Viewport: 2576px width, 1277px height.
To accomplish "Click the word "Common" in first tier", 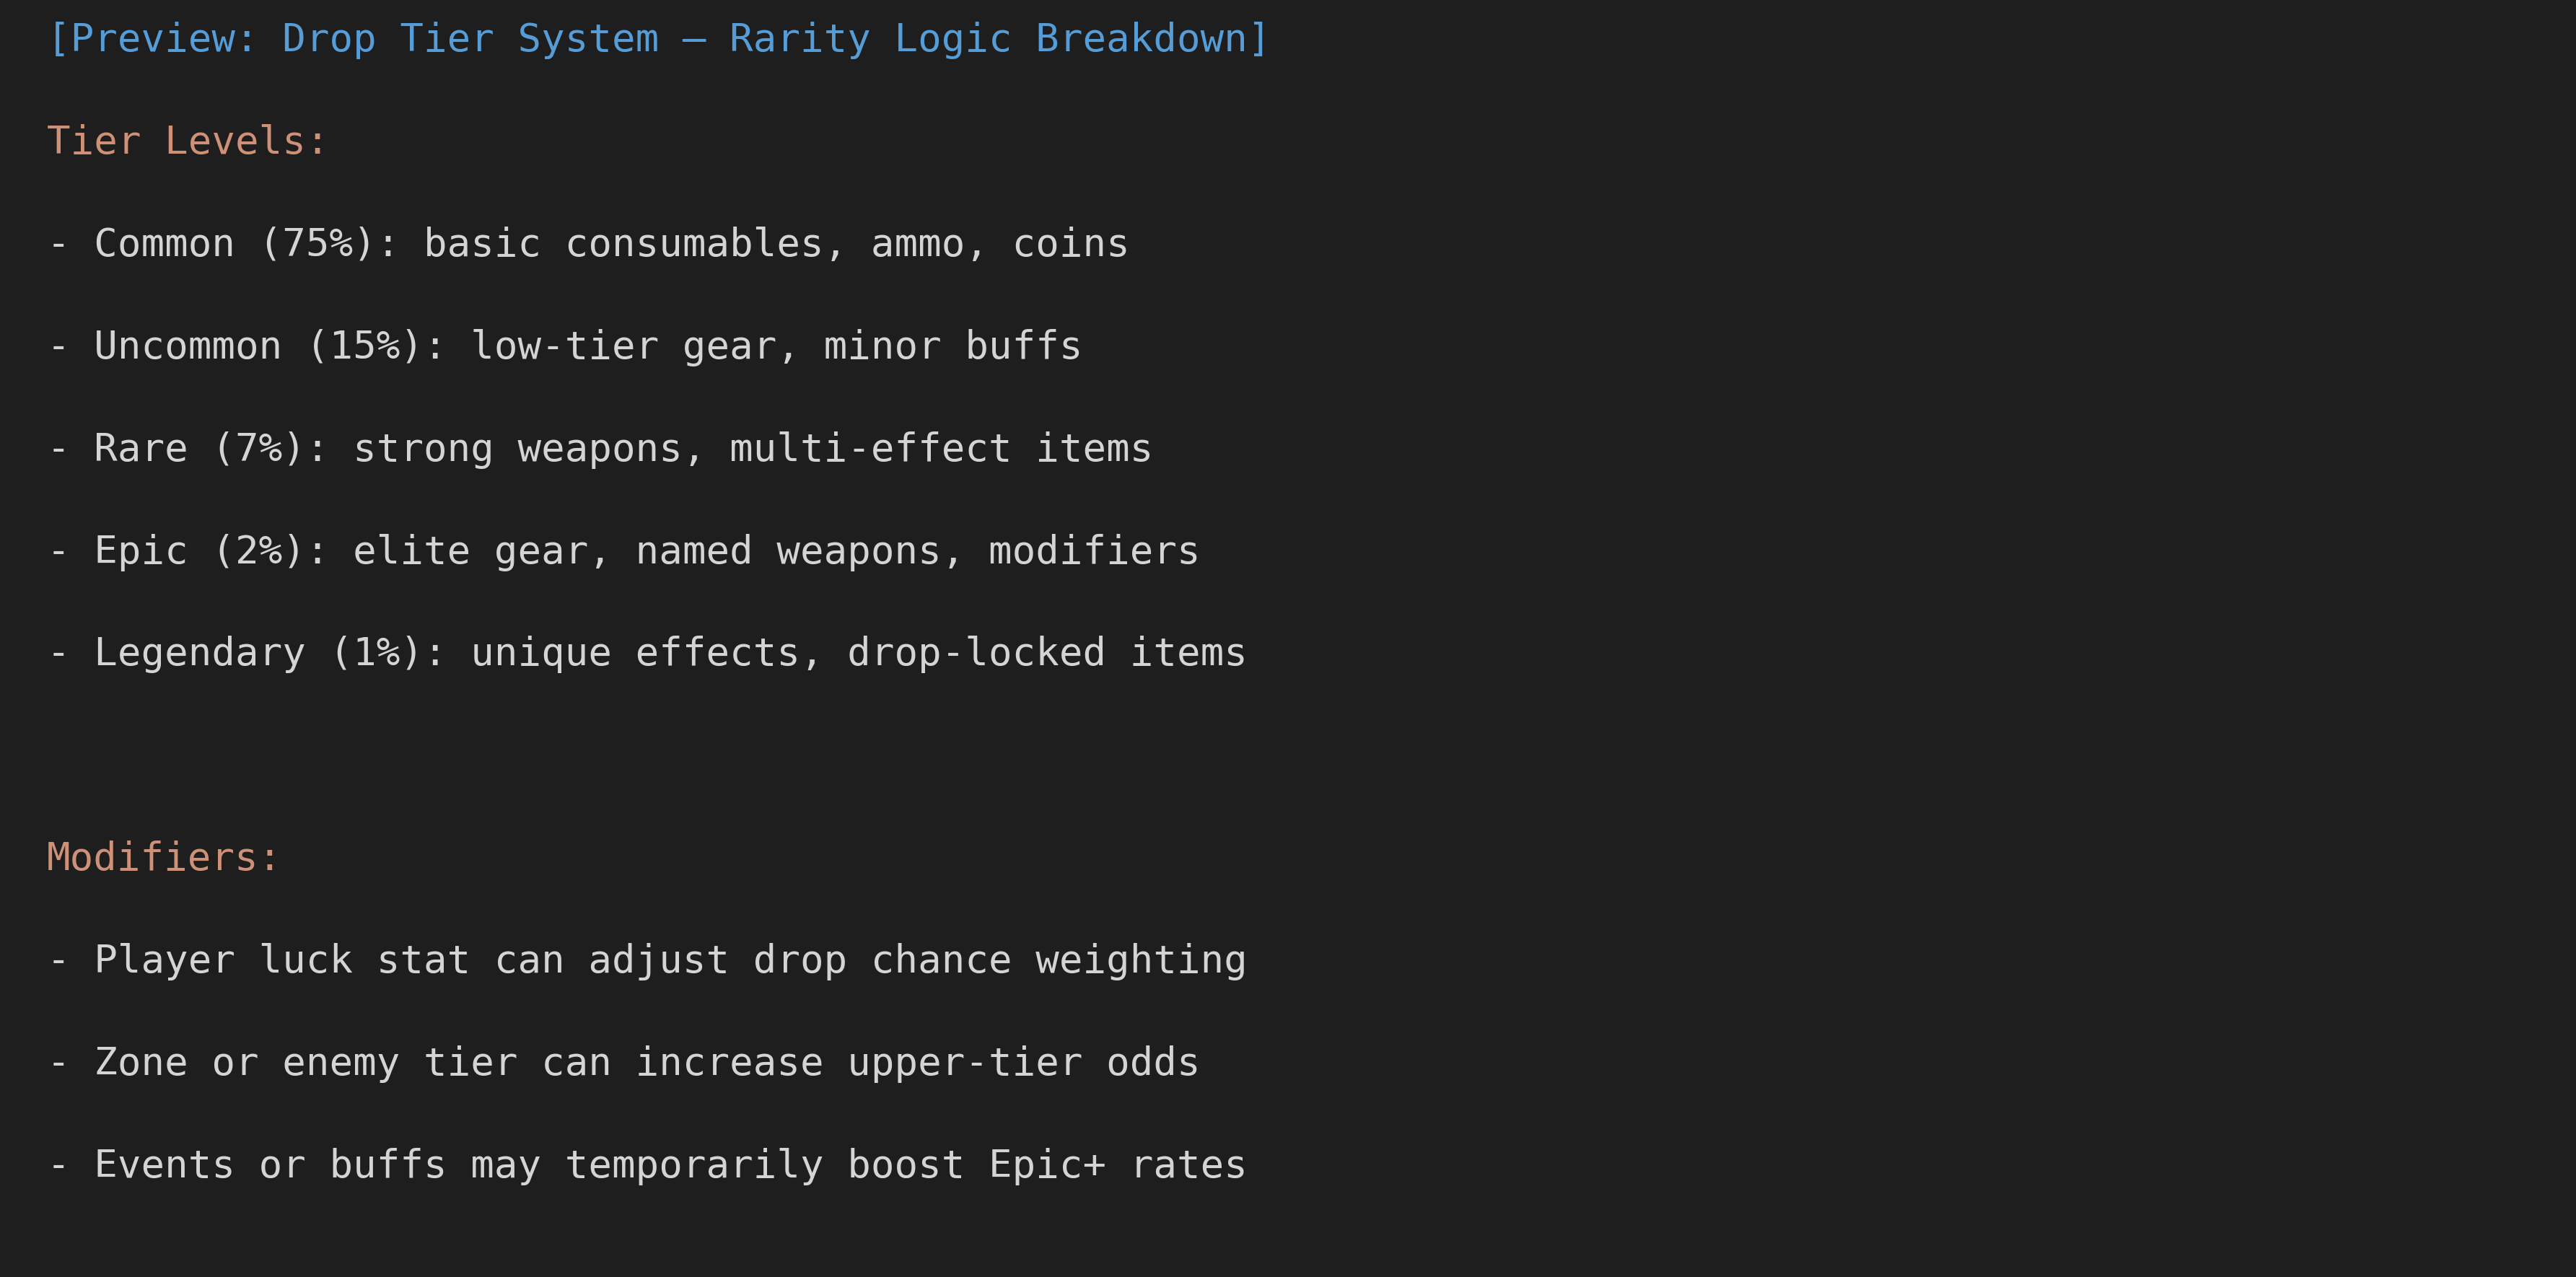I will pos(164,243).
